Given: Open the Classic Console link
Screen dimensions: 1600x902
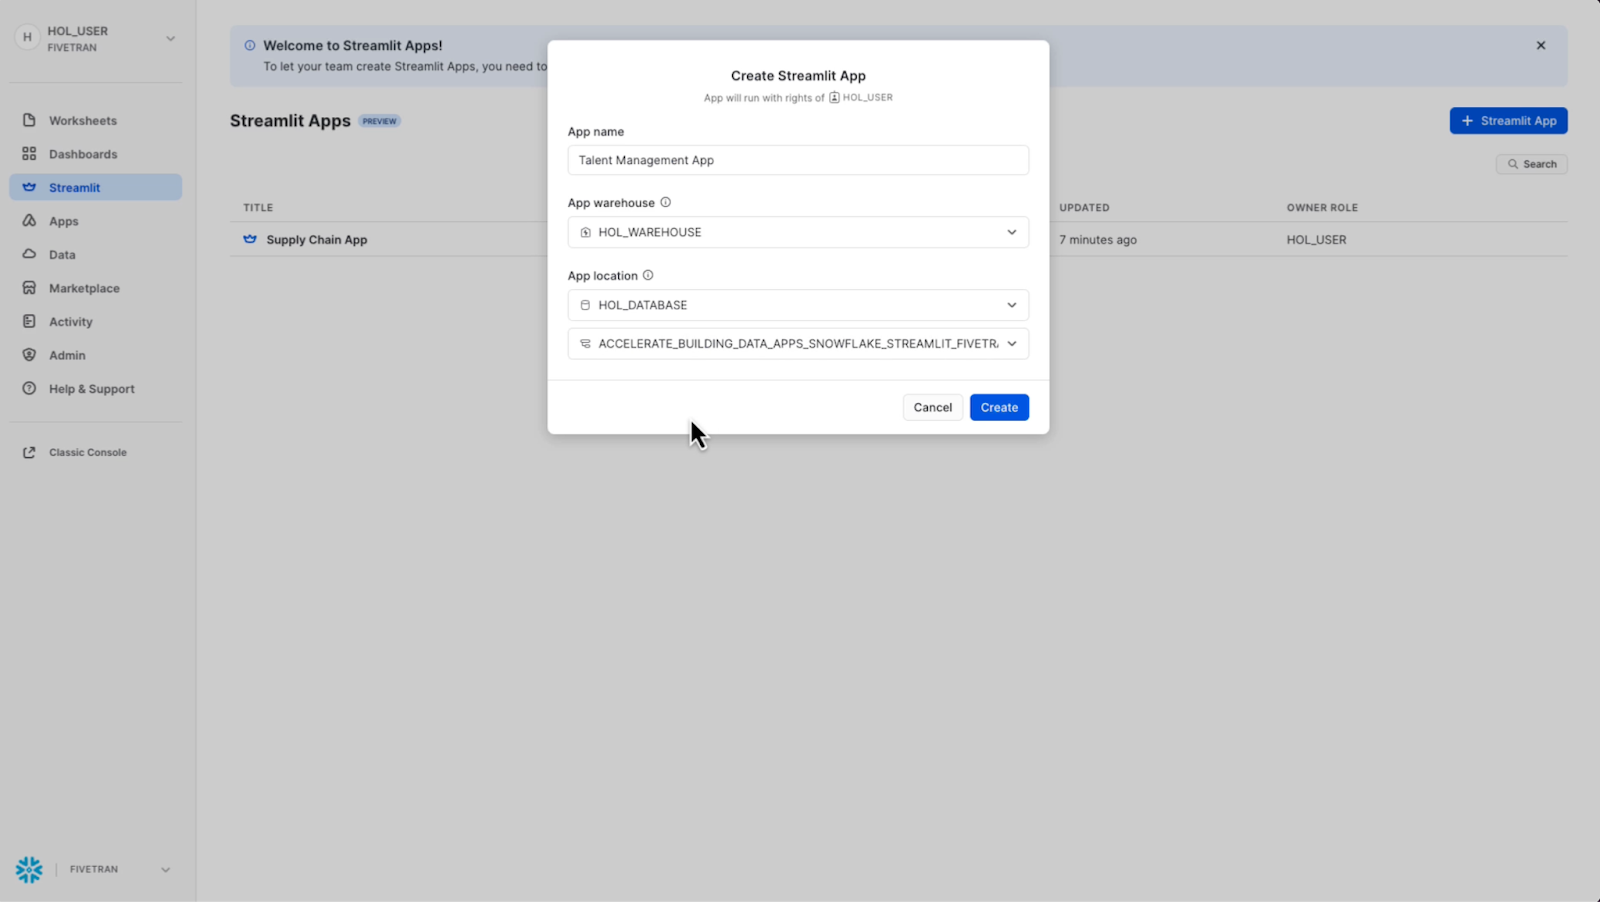Looking at the screenshot, I should [88, 452].
